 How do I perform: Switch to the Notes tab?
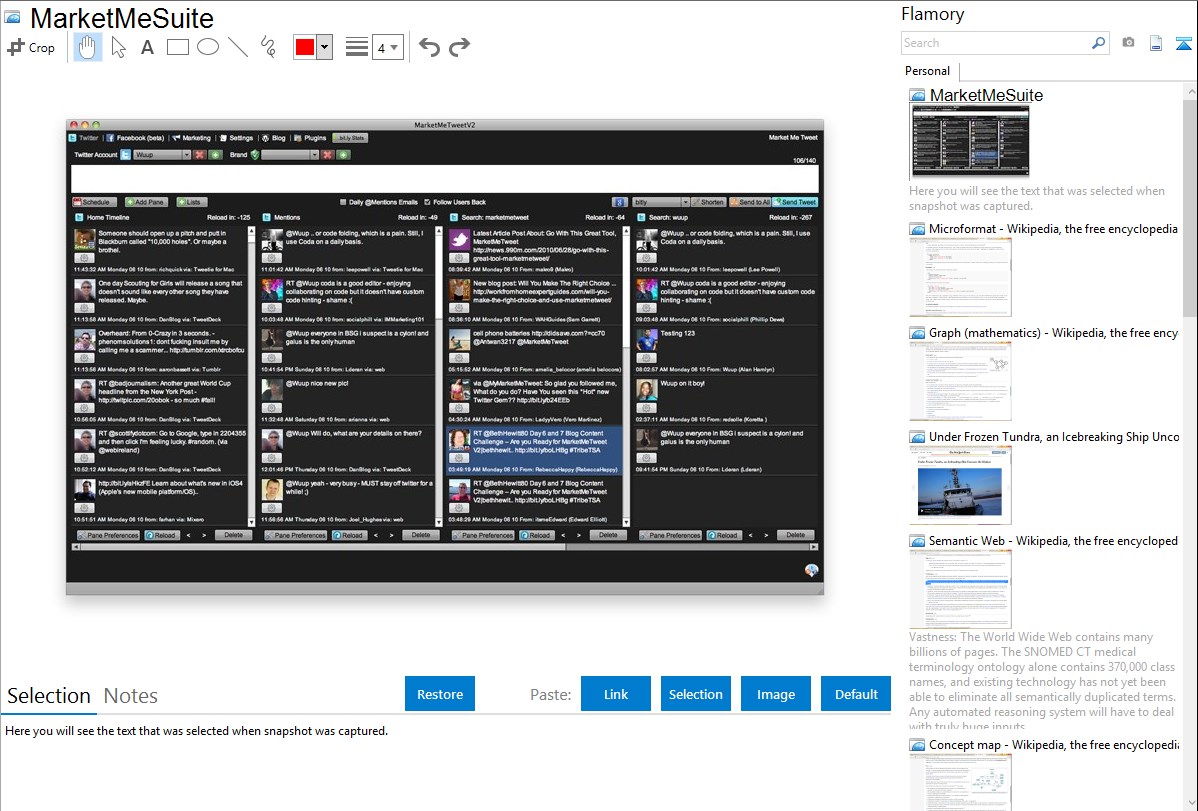[131, 696]
